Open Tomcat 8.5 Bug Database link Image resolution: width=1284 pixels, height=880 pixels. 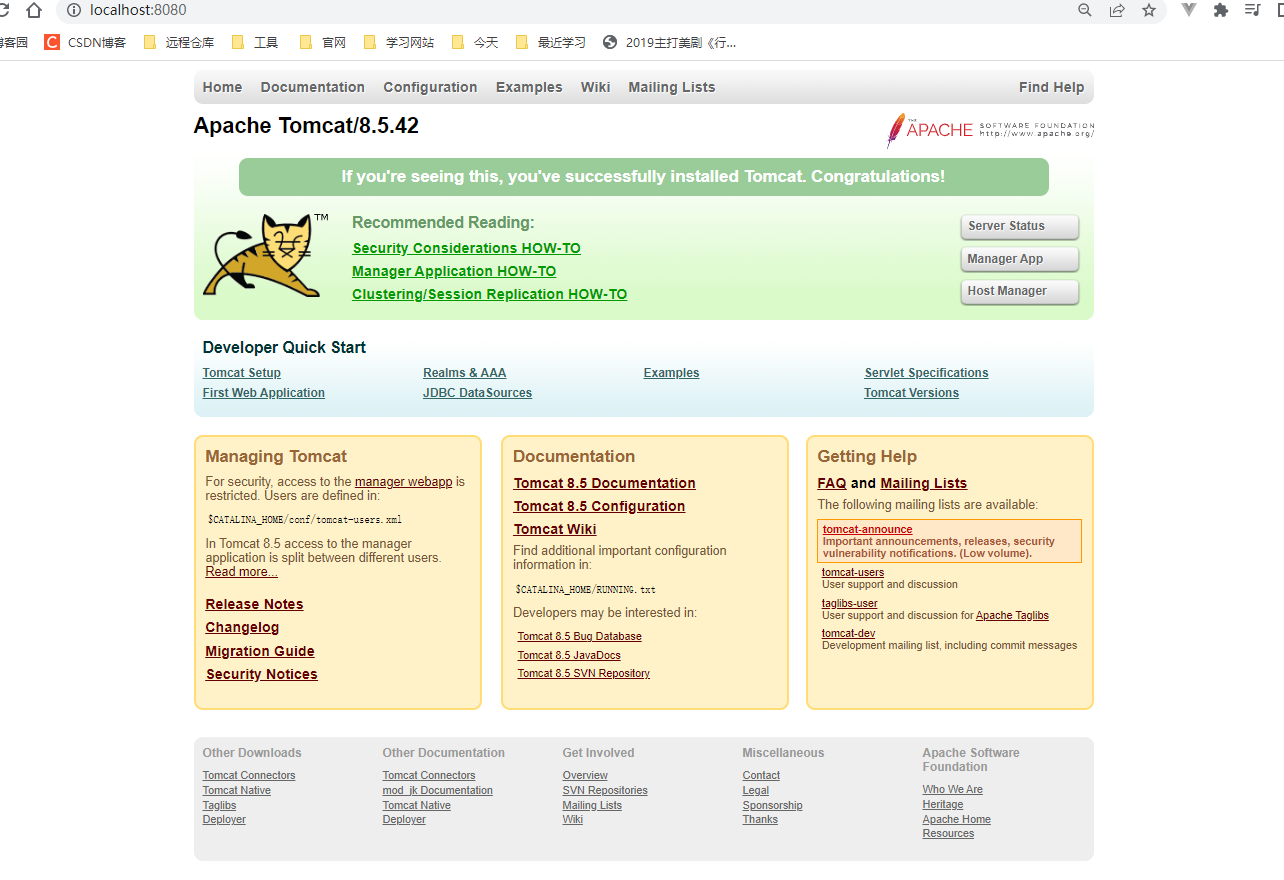pos(580,637)
